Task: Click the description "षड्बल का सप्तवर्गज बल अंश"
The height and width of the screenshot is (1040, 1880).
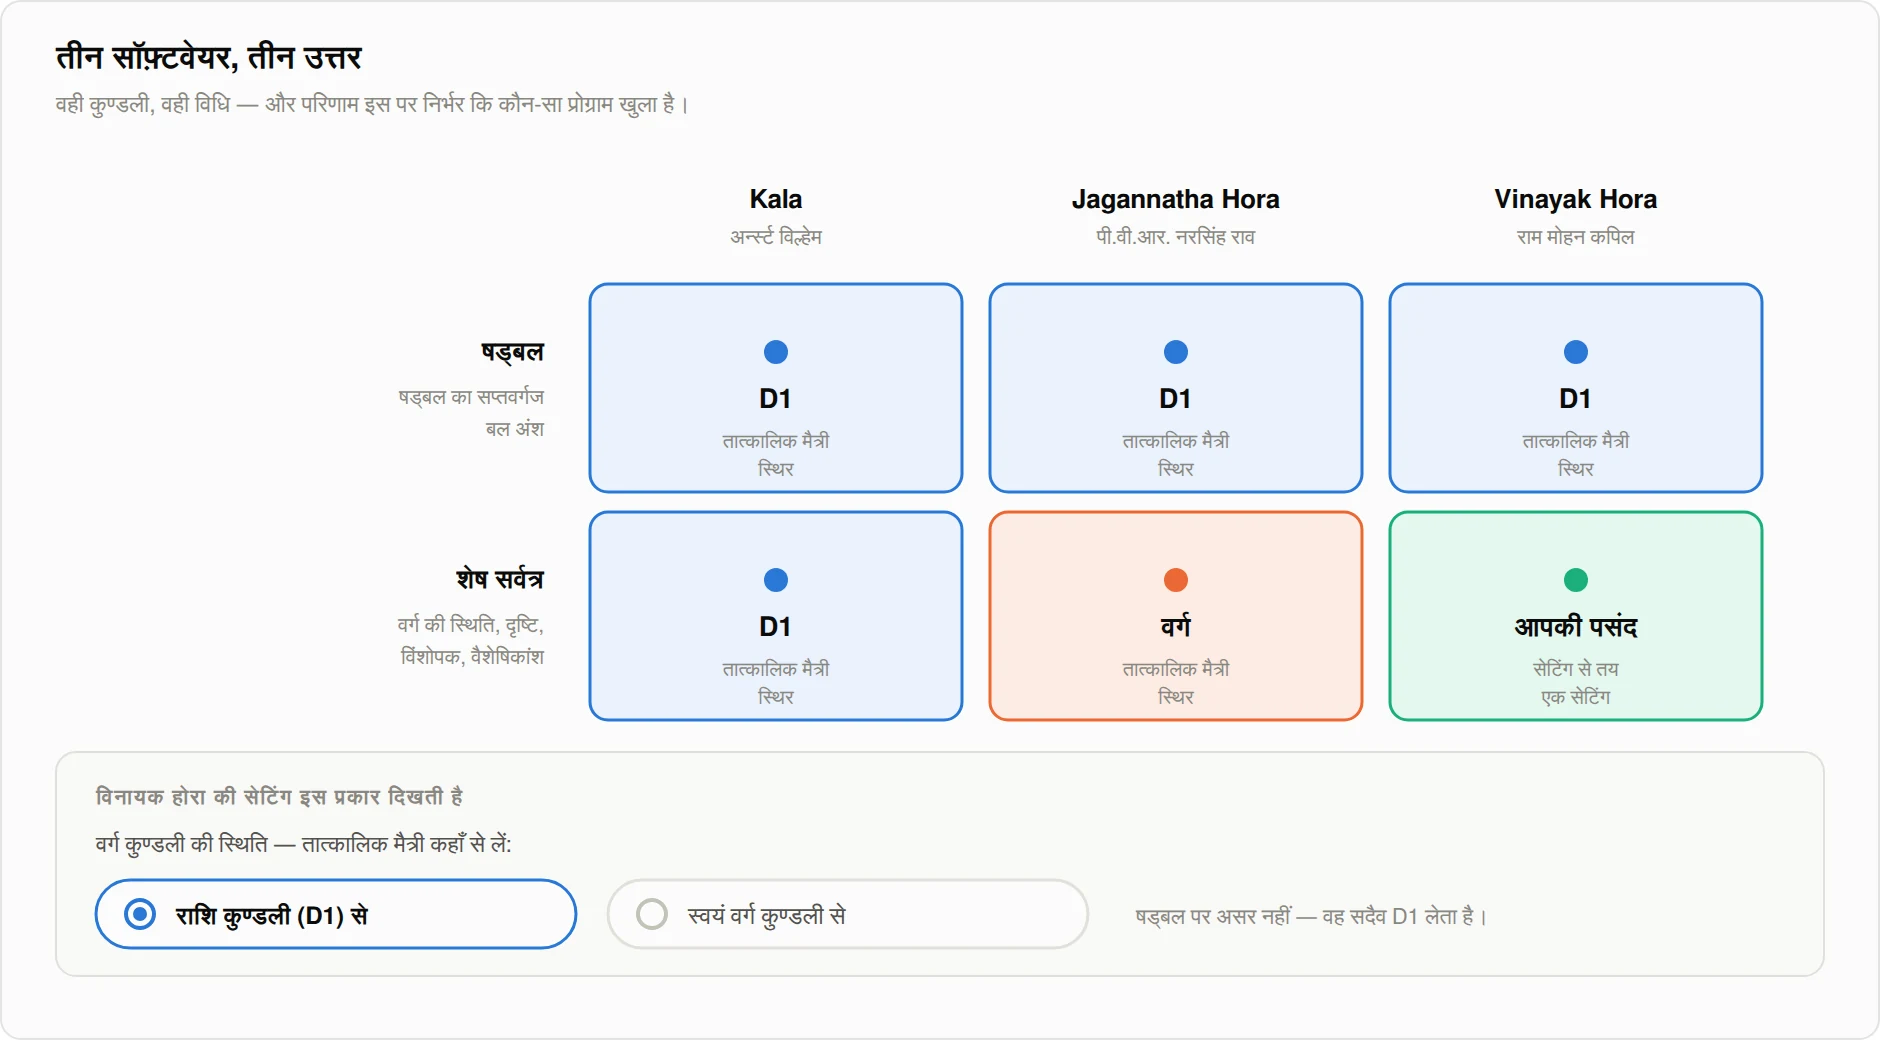Action: click(471, 413)
